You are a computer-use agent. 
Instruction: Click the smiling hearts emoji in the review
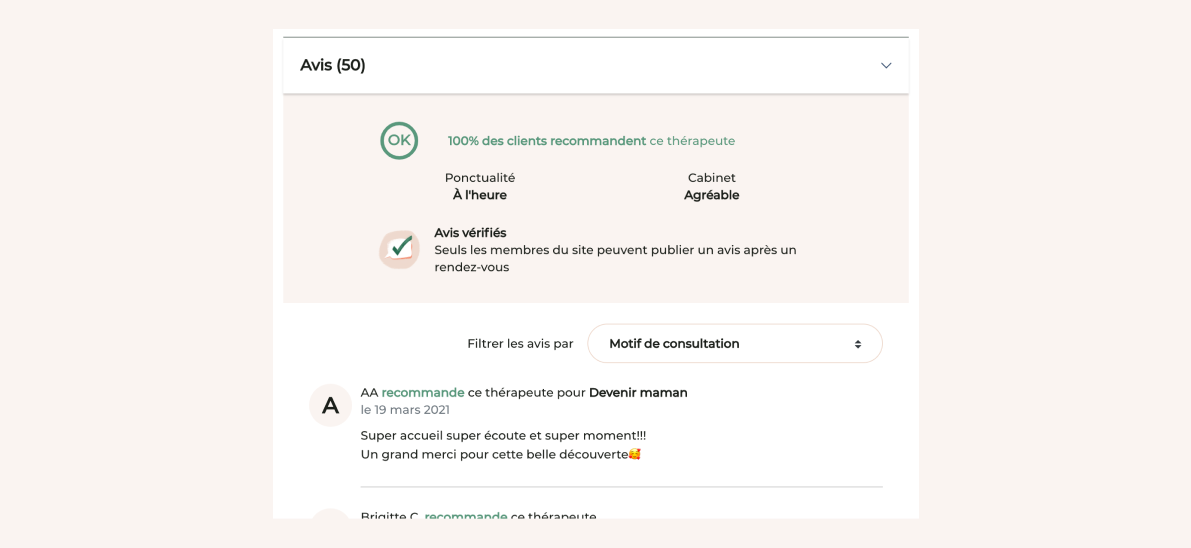click(634, 455)
